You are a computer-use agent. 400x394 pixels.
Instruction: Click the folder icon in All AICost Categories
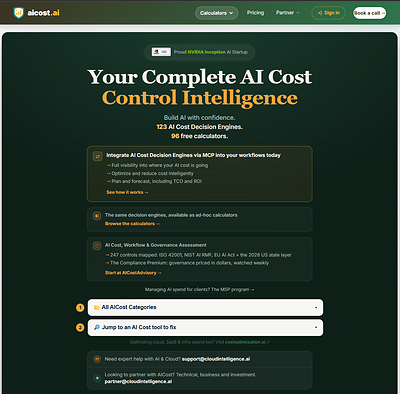97,307
